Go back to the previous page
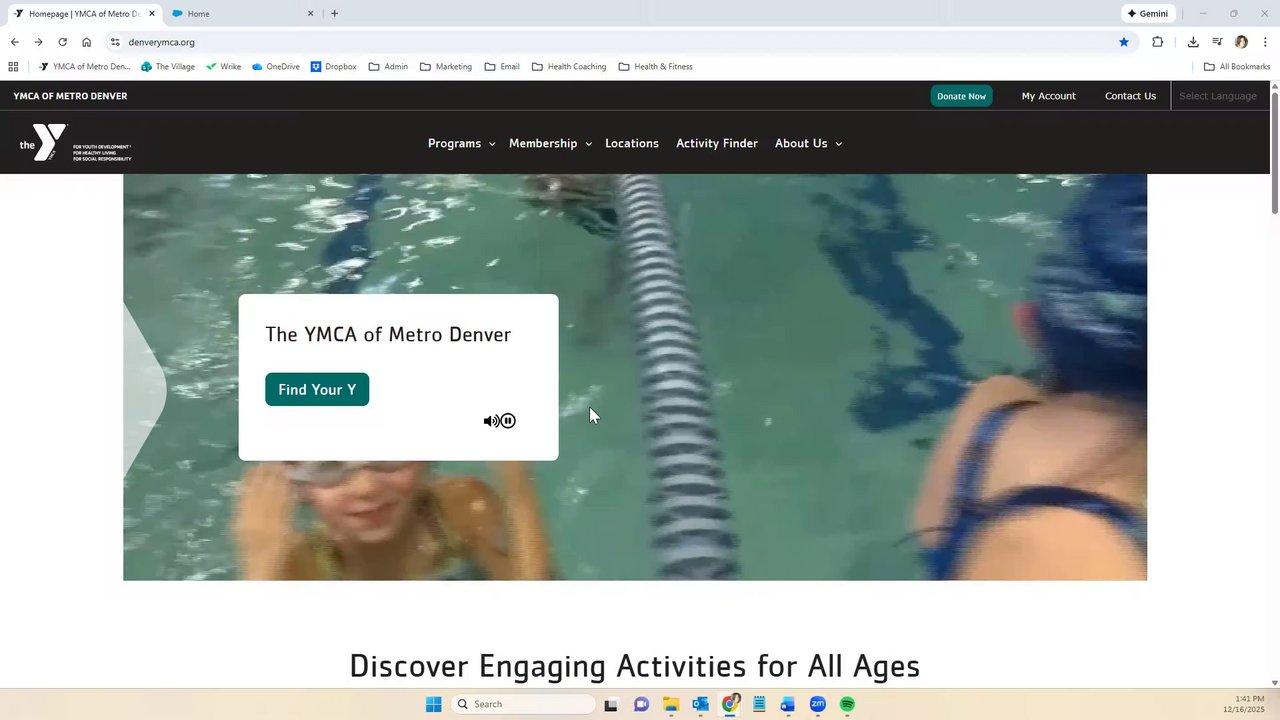 coord(14,42)
